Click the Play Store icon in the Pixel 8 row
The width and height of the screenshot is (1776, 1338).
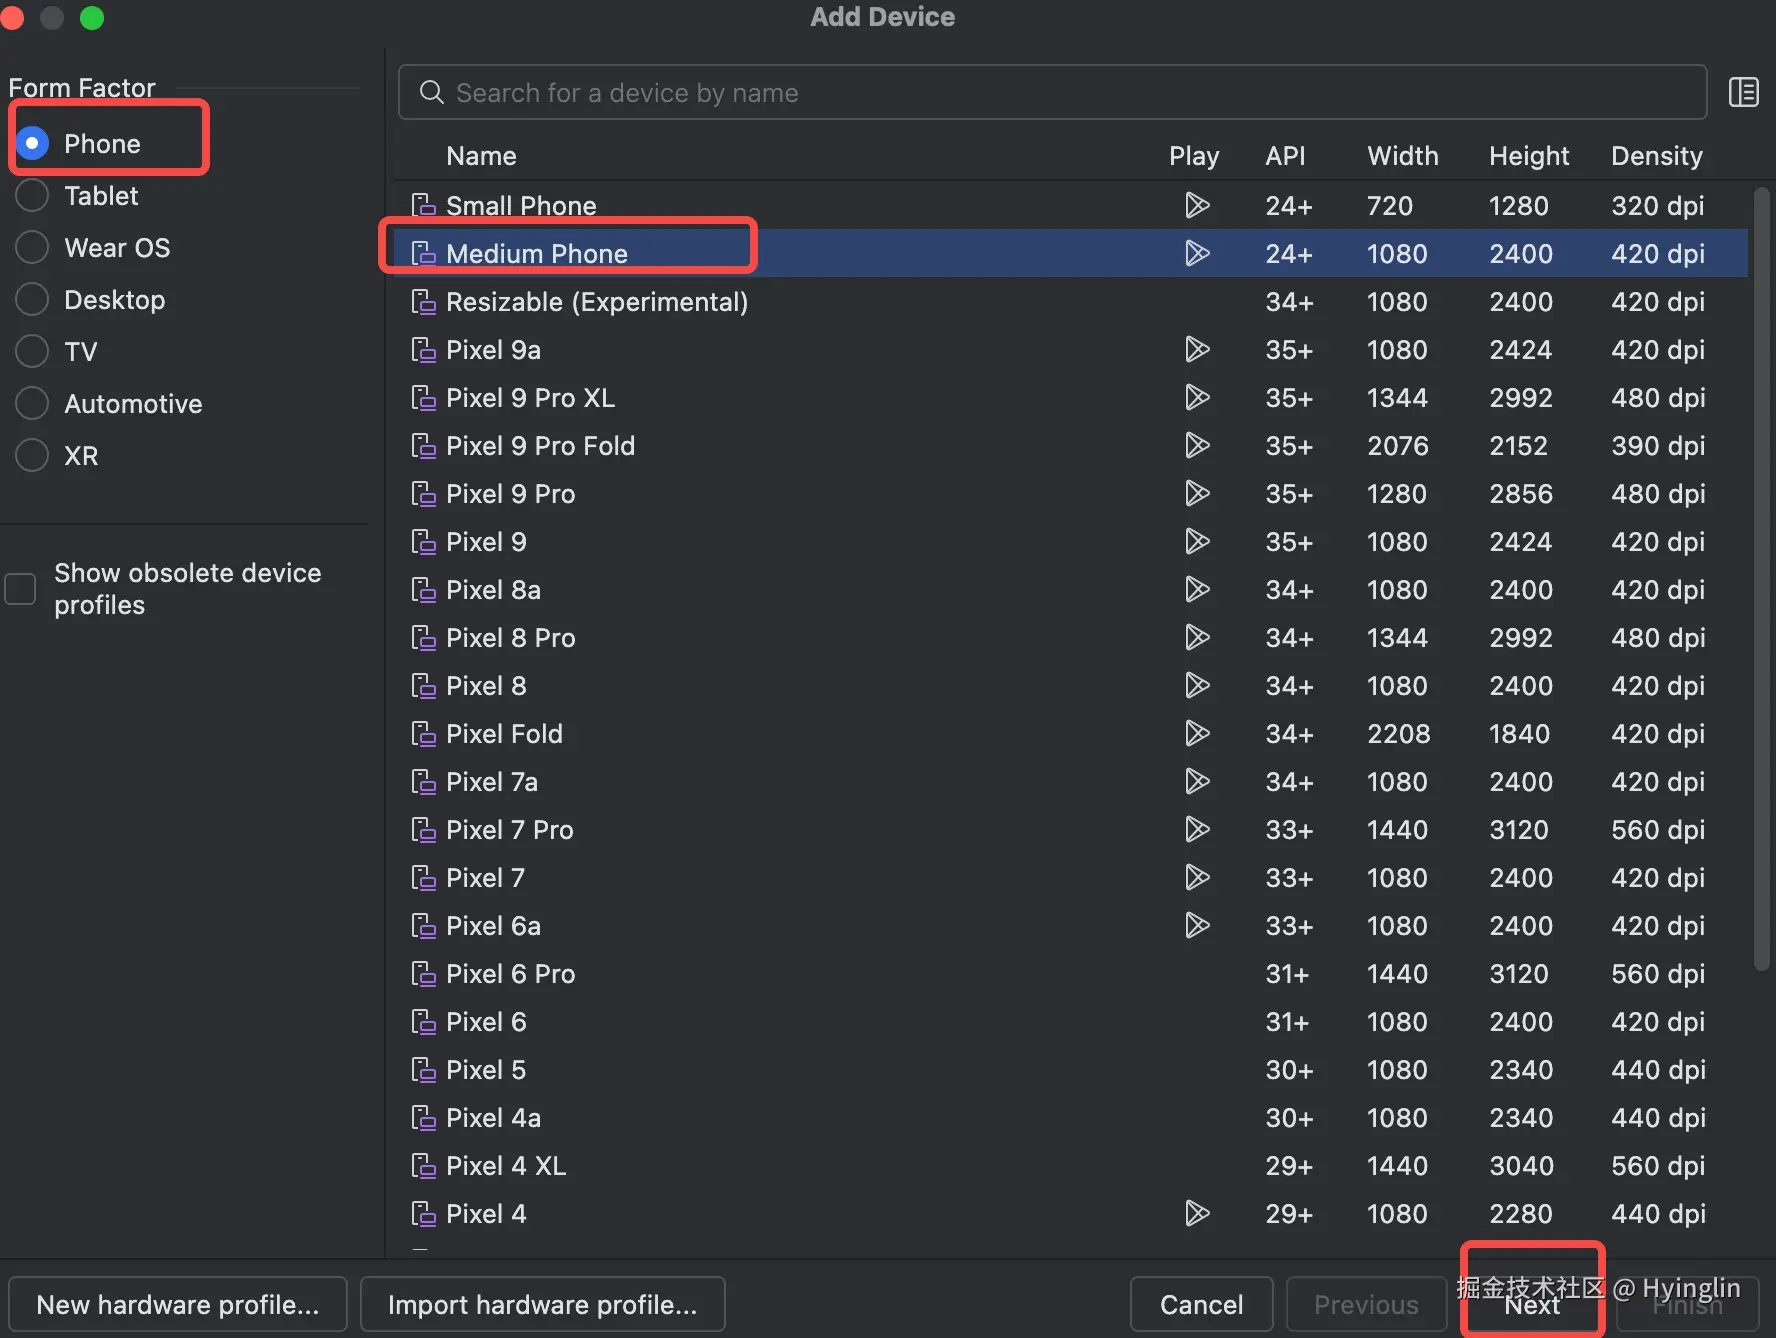(1196, 685)
